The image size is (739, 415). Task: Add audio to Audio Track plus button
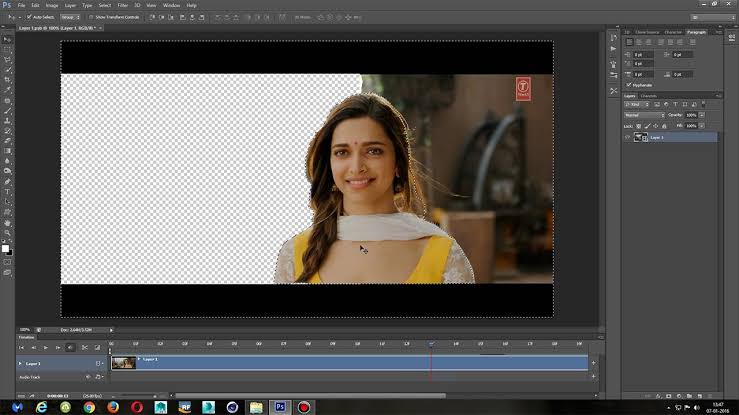coord(593,376)
